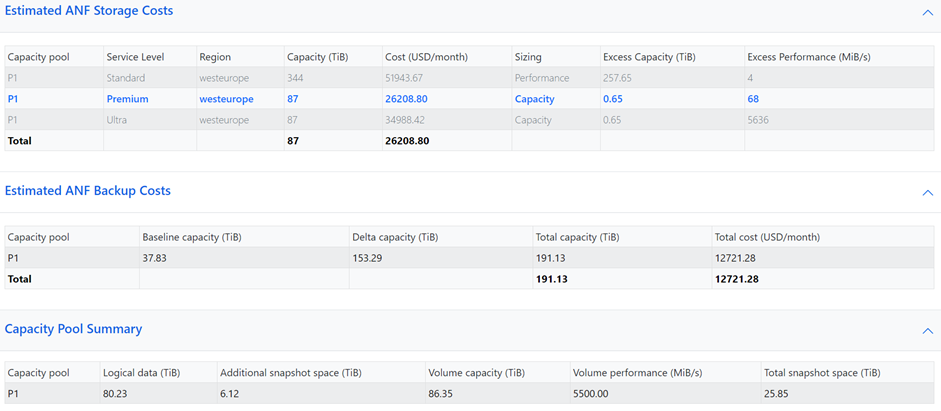Image resolution: width=941 pixels, height=411 pixels.
Task: Click volume capacity value 86.35
Action: (x=440, y=394)
